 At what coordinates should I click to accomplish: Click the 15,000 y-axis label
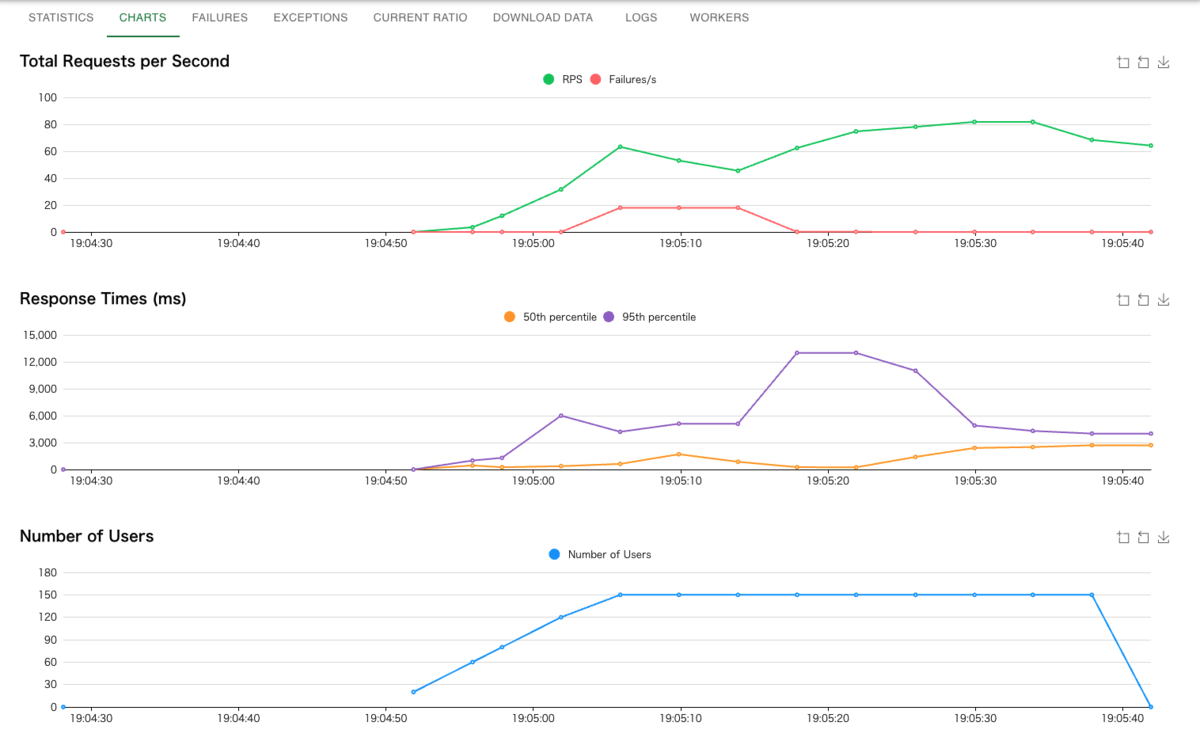pyautogui.click(x=39, y=335)
